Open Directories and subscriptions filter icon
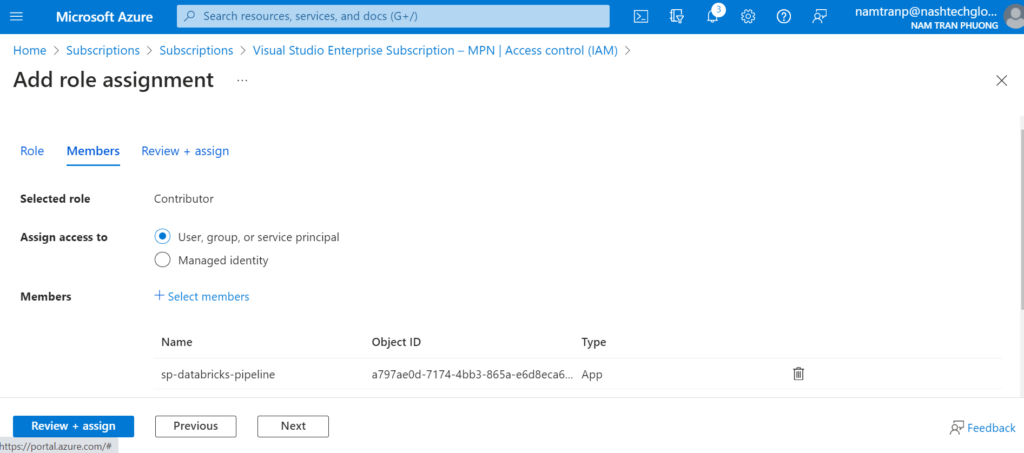 pyautogui.click(x=677, y=16)
